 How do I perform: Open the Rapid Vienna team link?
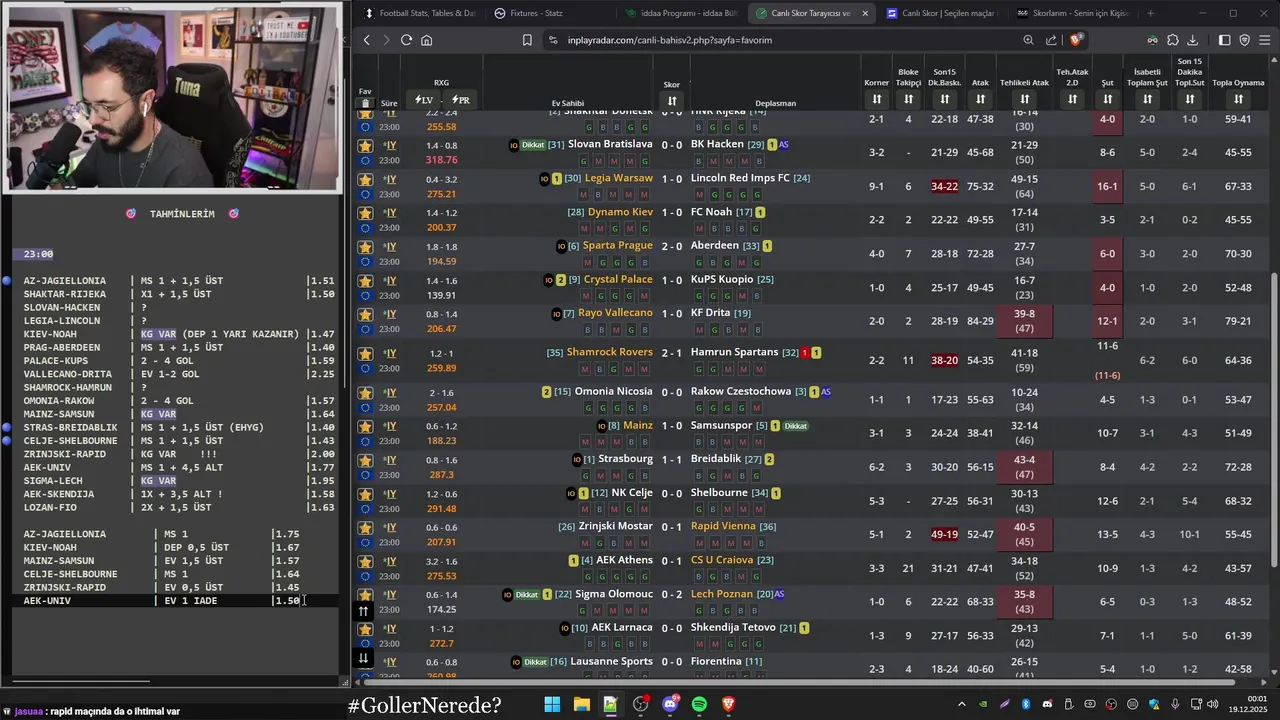point(723,526)
